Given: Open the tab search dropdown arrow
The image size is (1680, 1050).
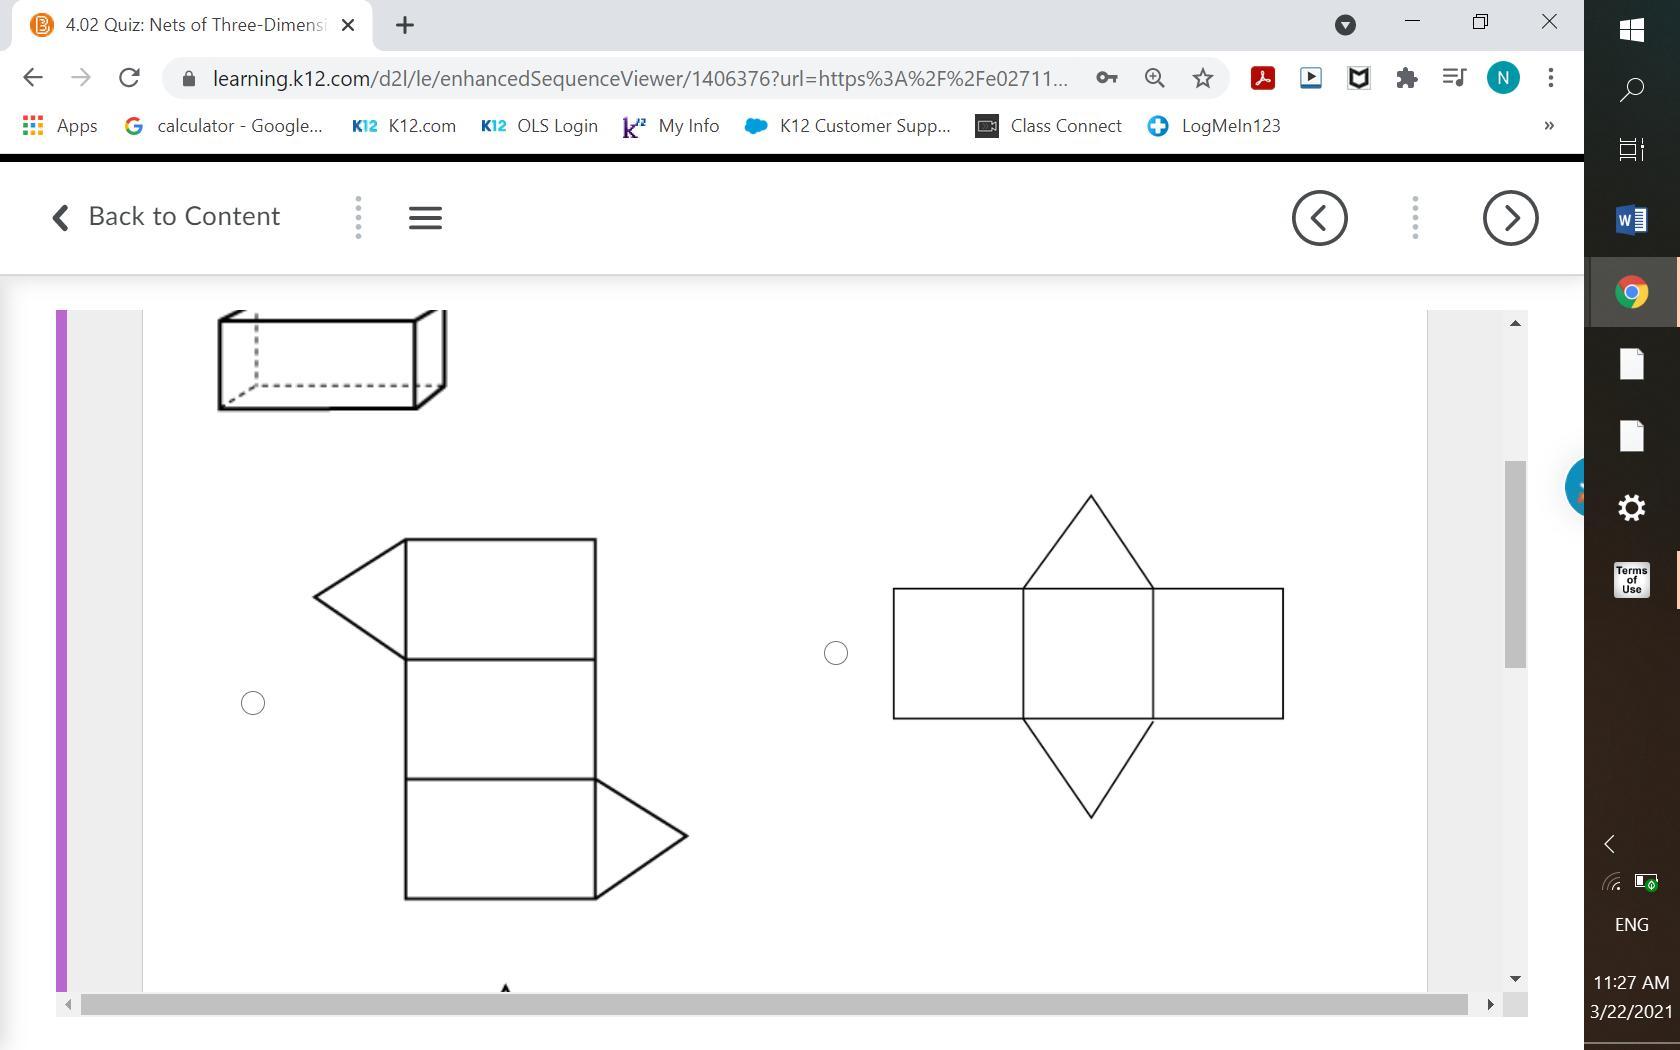Looking at the screenshot, I should pos(1345,26).
